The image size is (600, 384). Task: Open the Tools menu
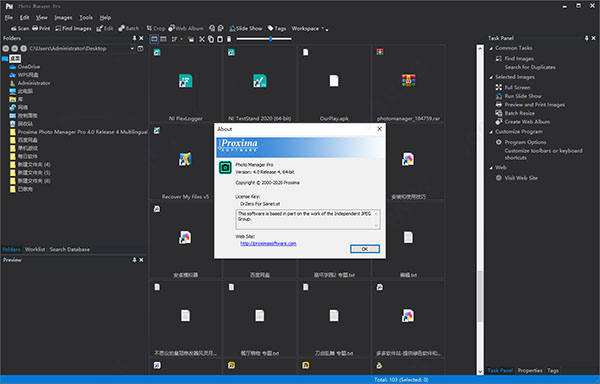86,18
